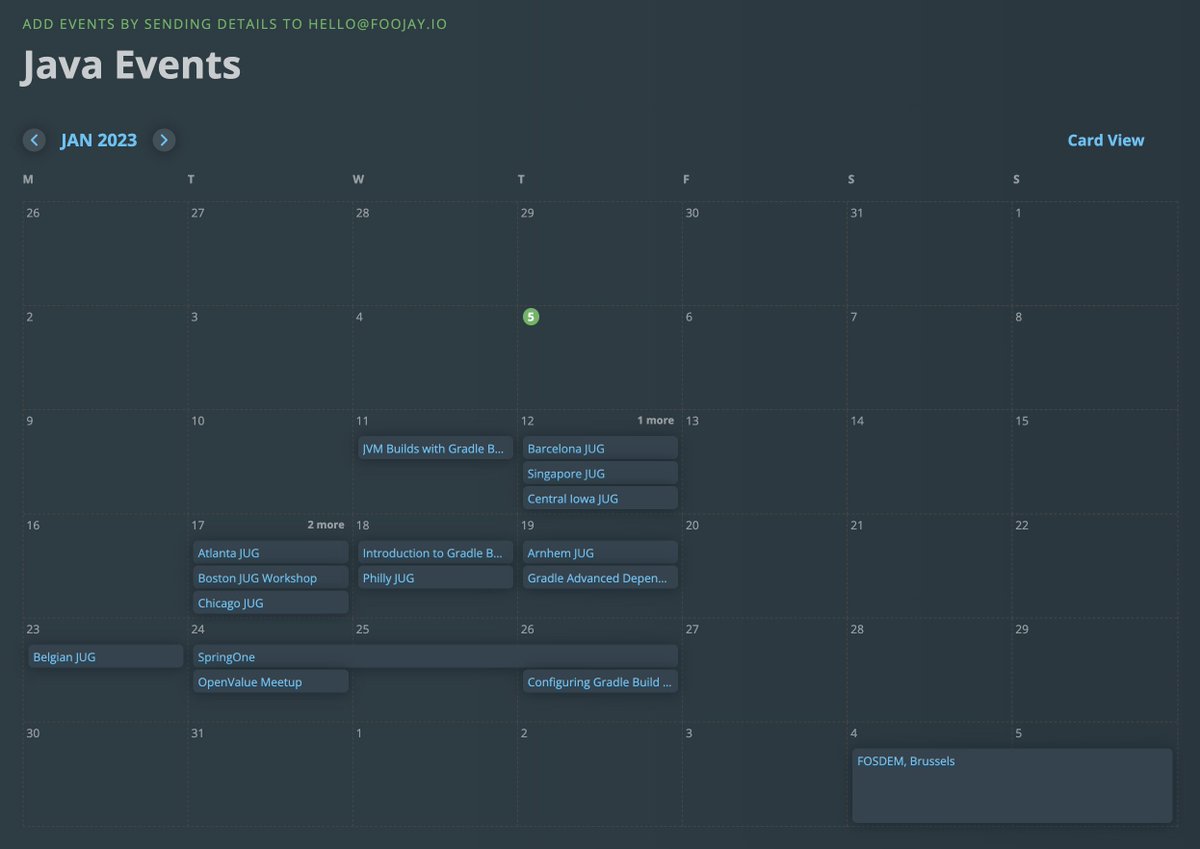Go to the next month arrow
Image resolution: width=1200 pixels, height=849 pixels.
click(x=164, y=140)
